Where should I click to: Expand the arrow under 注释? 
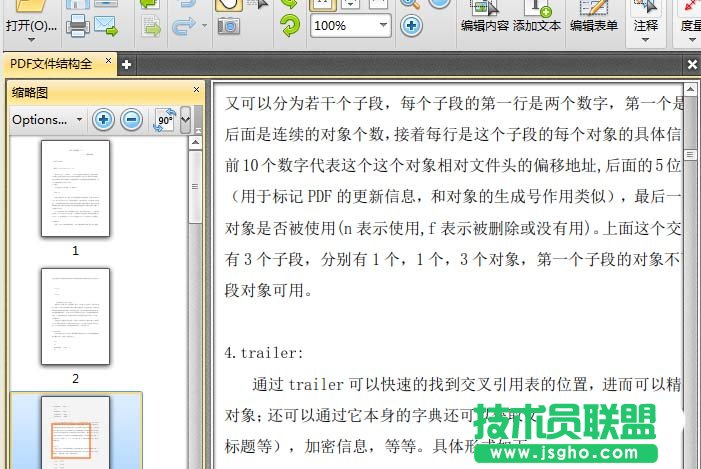[646, 40]
